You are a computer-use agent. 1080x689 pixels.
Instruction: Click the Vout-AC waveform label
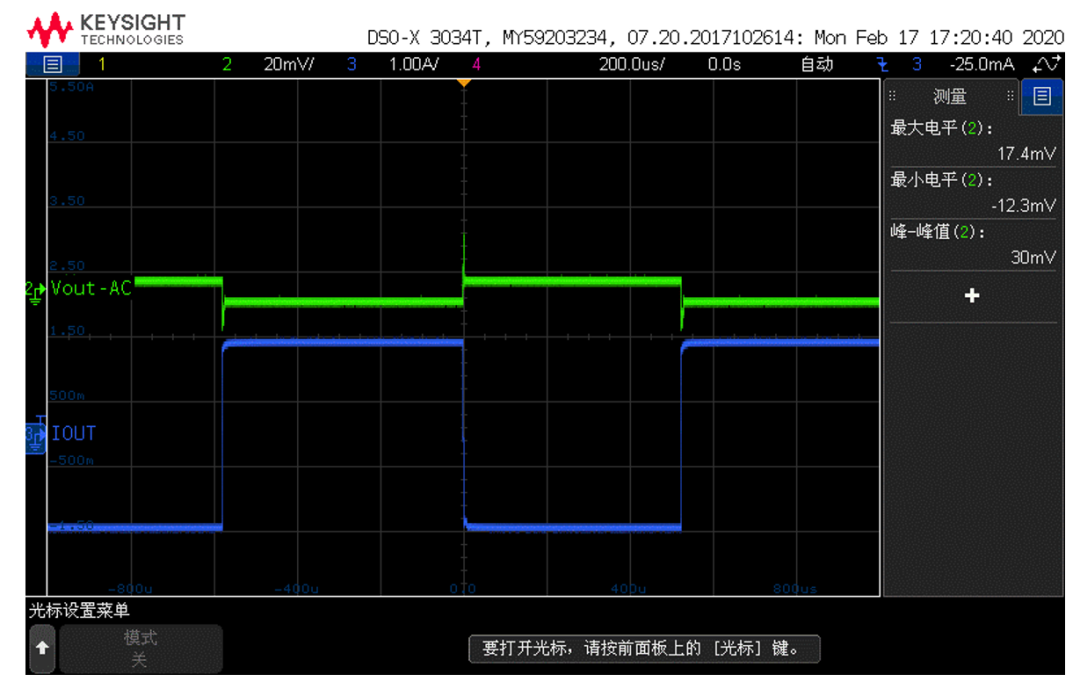click(x=91, y=288)
